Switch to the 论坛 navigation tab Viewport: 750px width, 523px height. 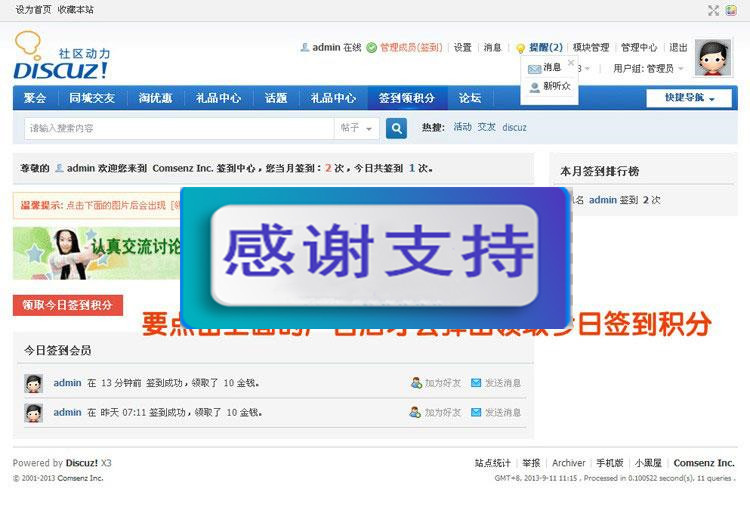(470, 98)
